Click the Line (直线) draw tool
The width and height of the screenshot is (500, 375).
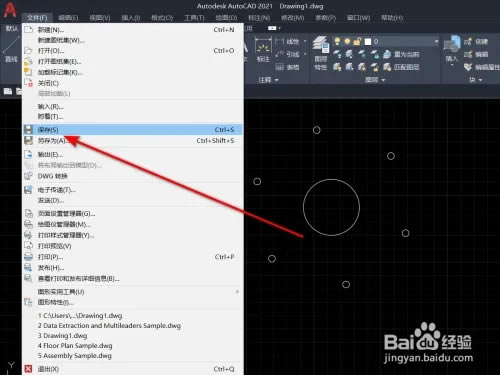tap(11, 49)
